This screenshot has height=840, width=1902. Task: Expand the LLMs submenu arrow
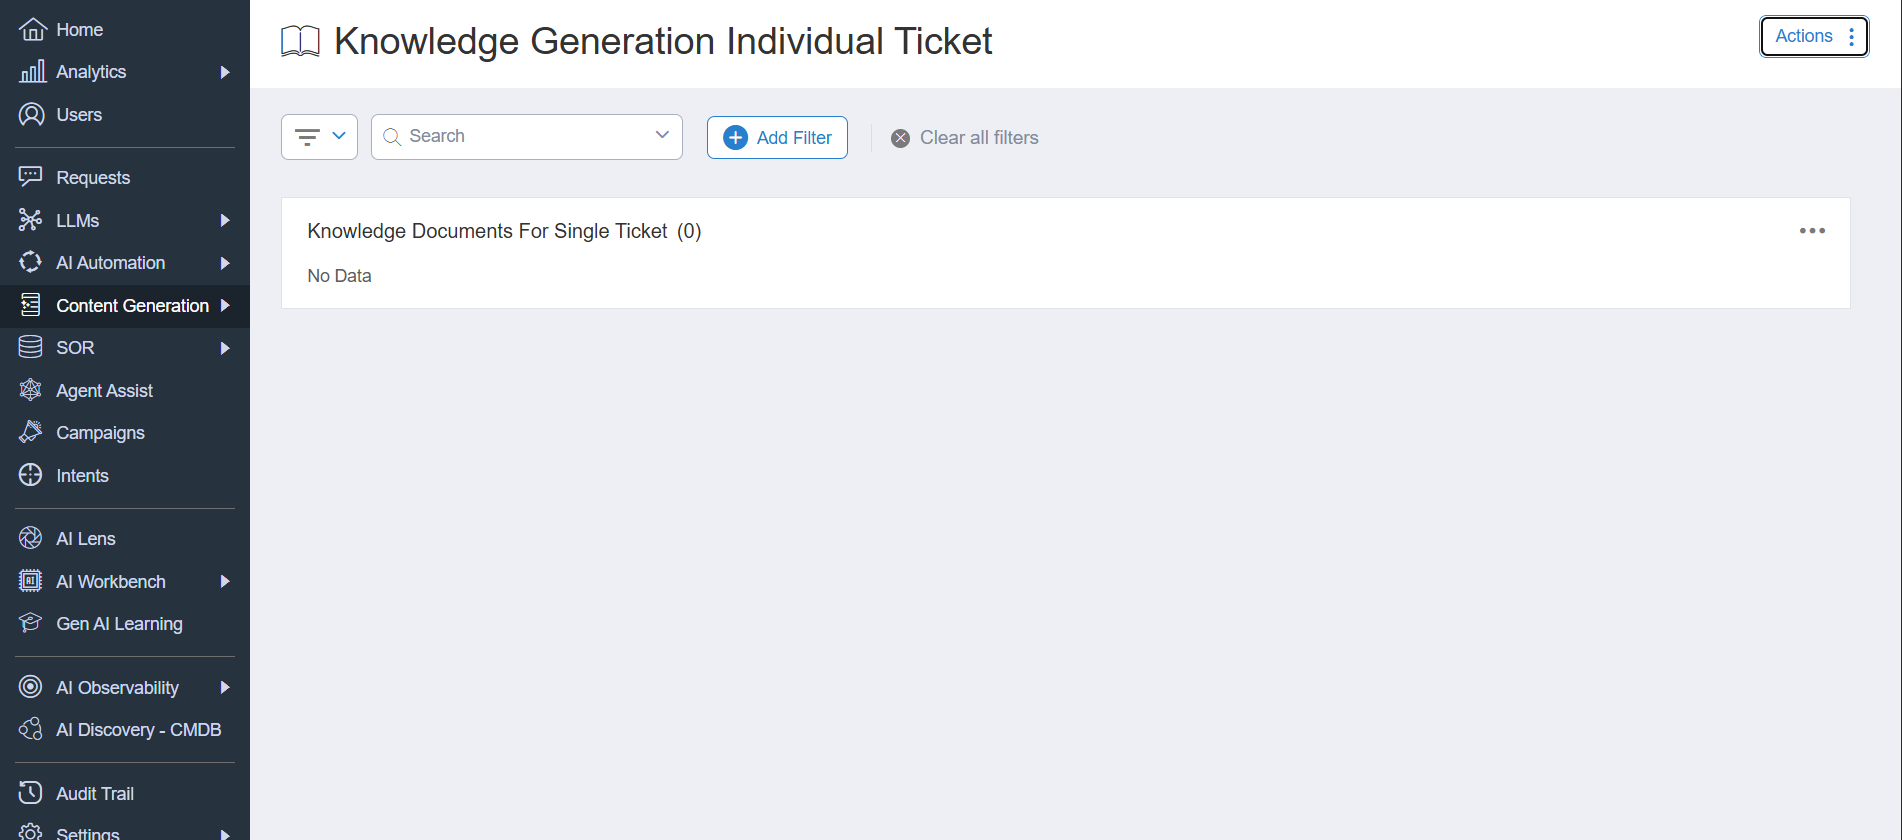[x=225, y=220]
